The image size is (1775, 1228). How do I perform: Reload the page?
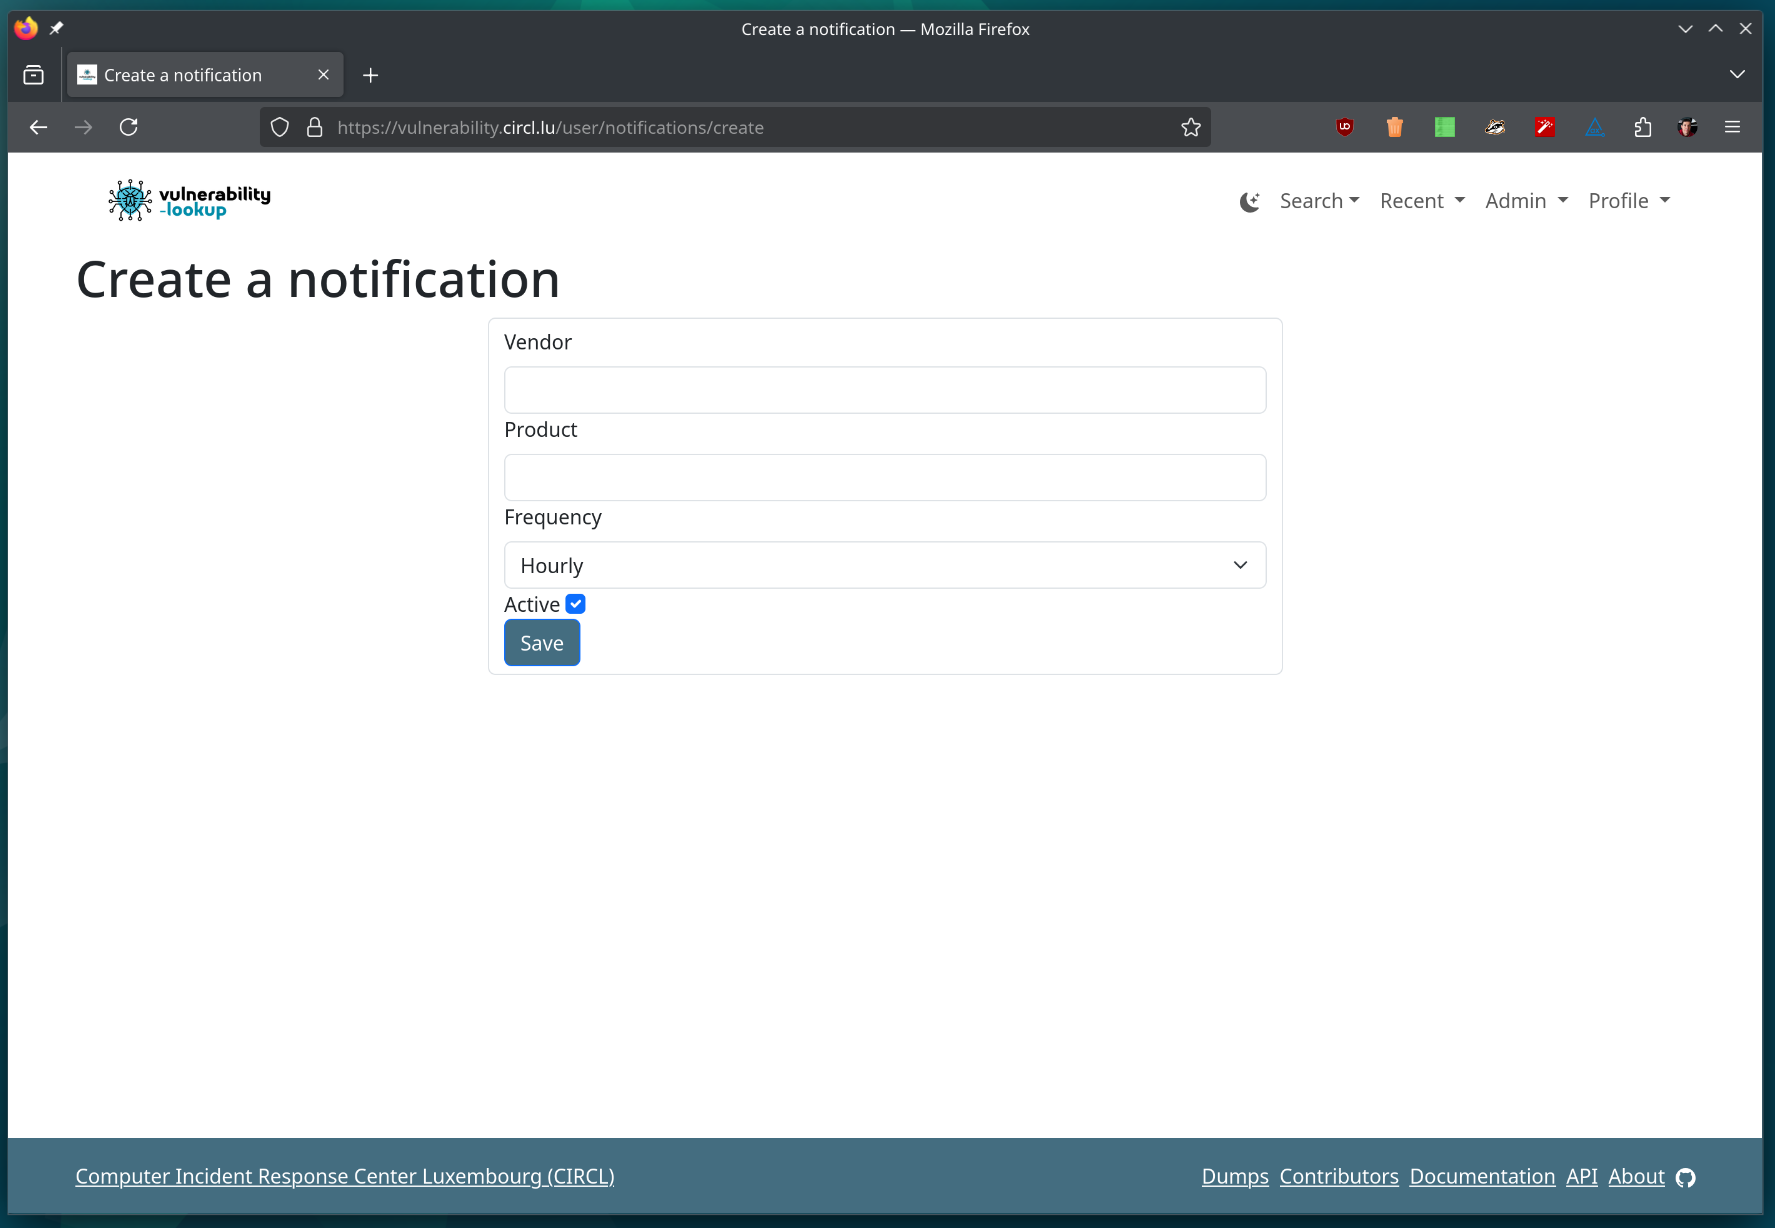[129, 127]
